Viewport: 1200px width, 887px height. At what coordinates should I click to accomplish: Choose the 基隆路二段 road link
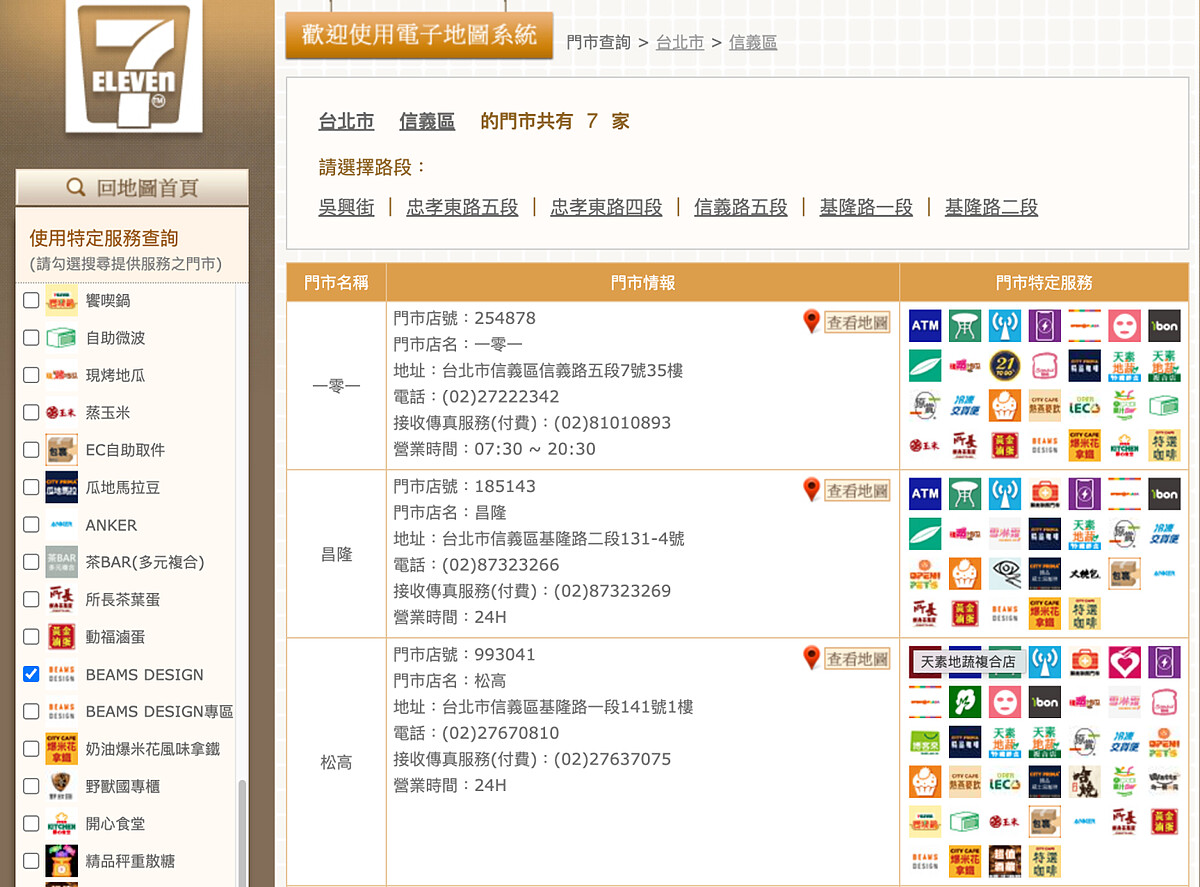(991, 207)
